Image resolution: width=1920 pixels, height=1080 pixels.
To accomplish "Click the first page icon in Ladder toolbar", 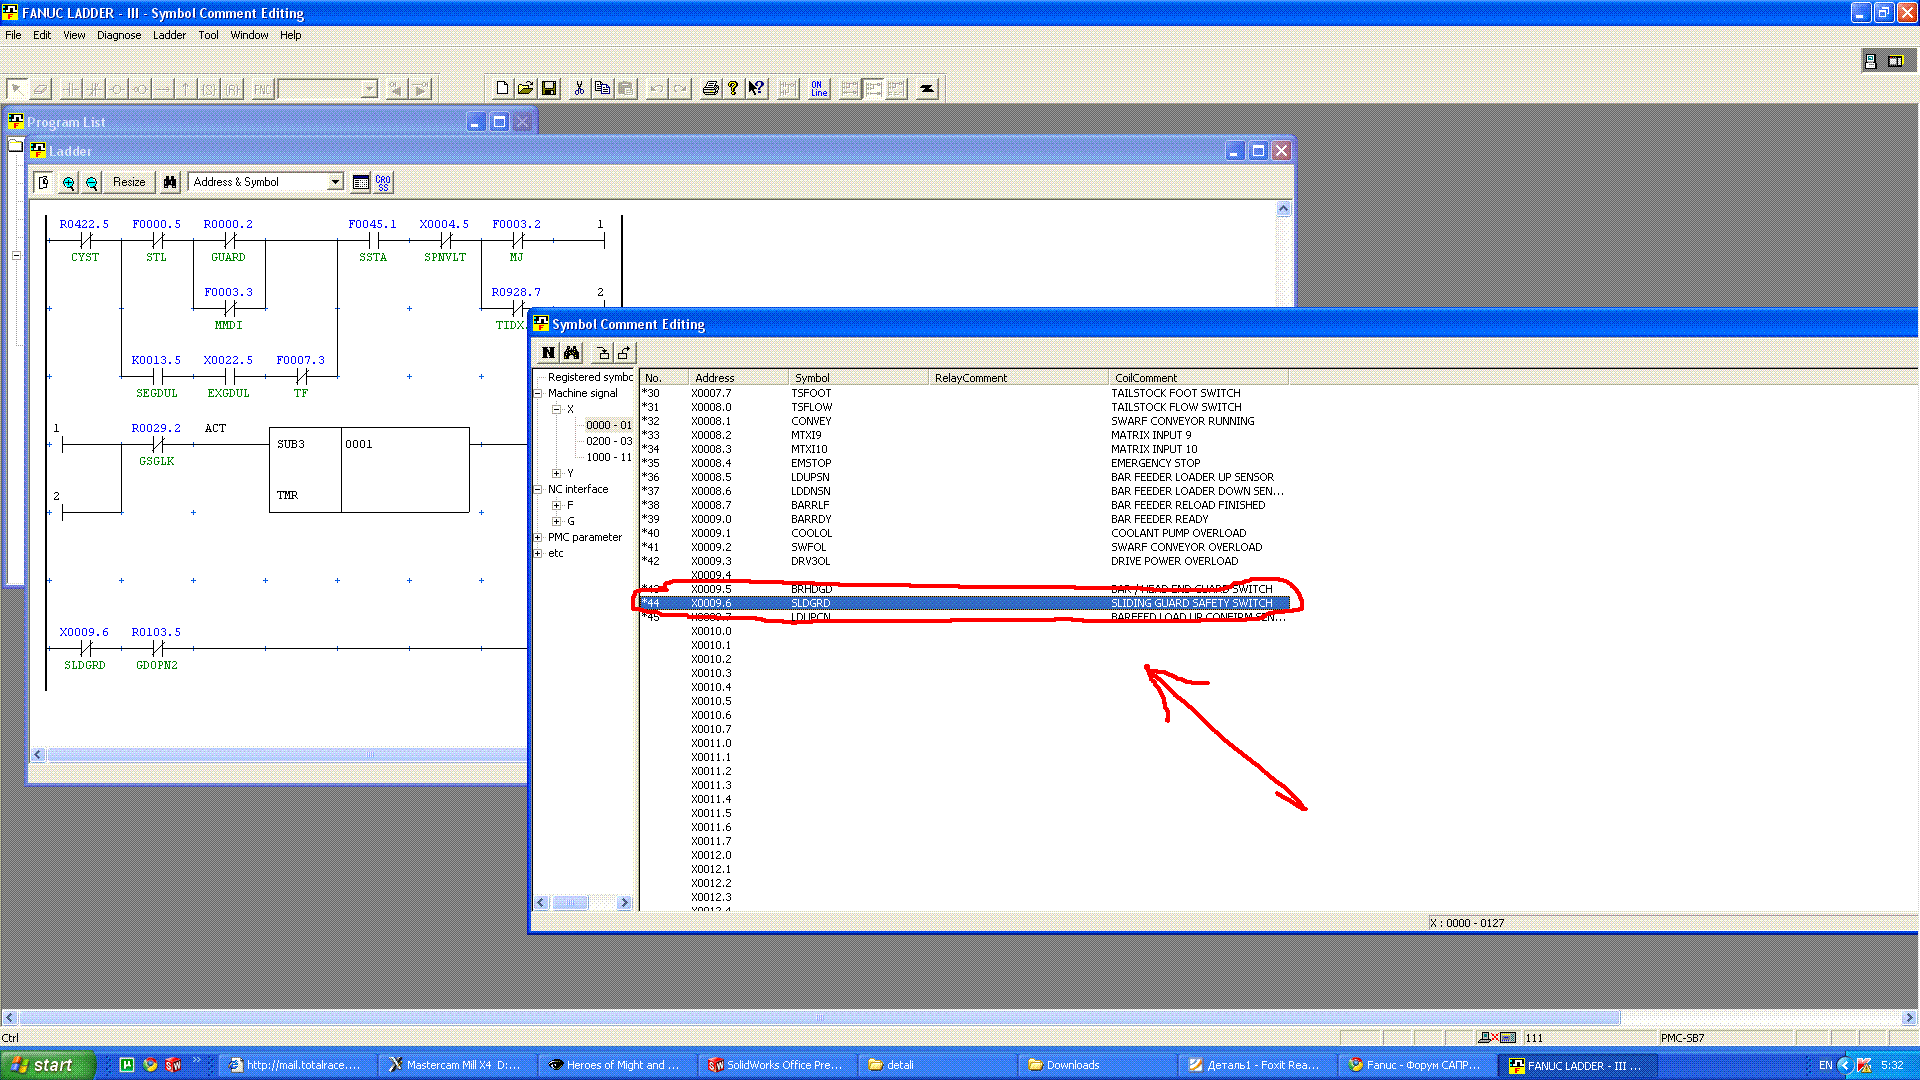I will 44,183.
